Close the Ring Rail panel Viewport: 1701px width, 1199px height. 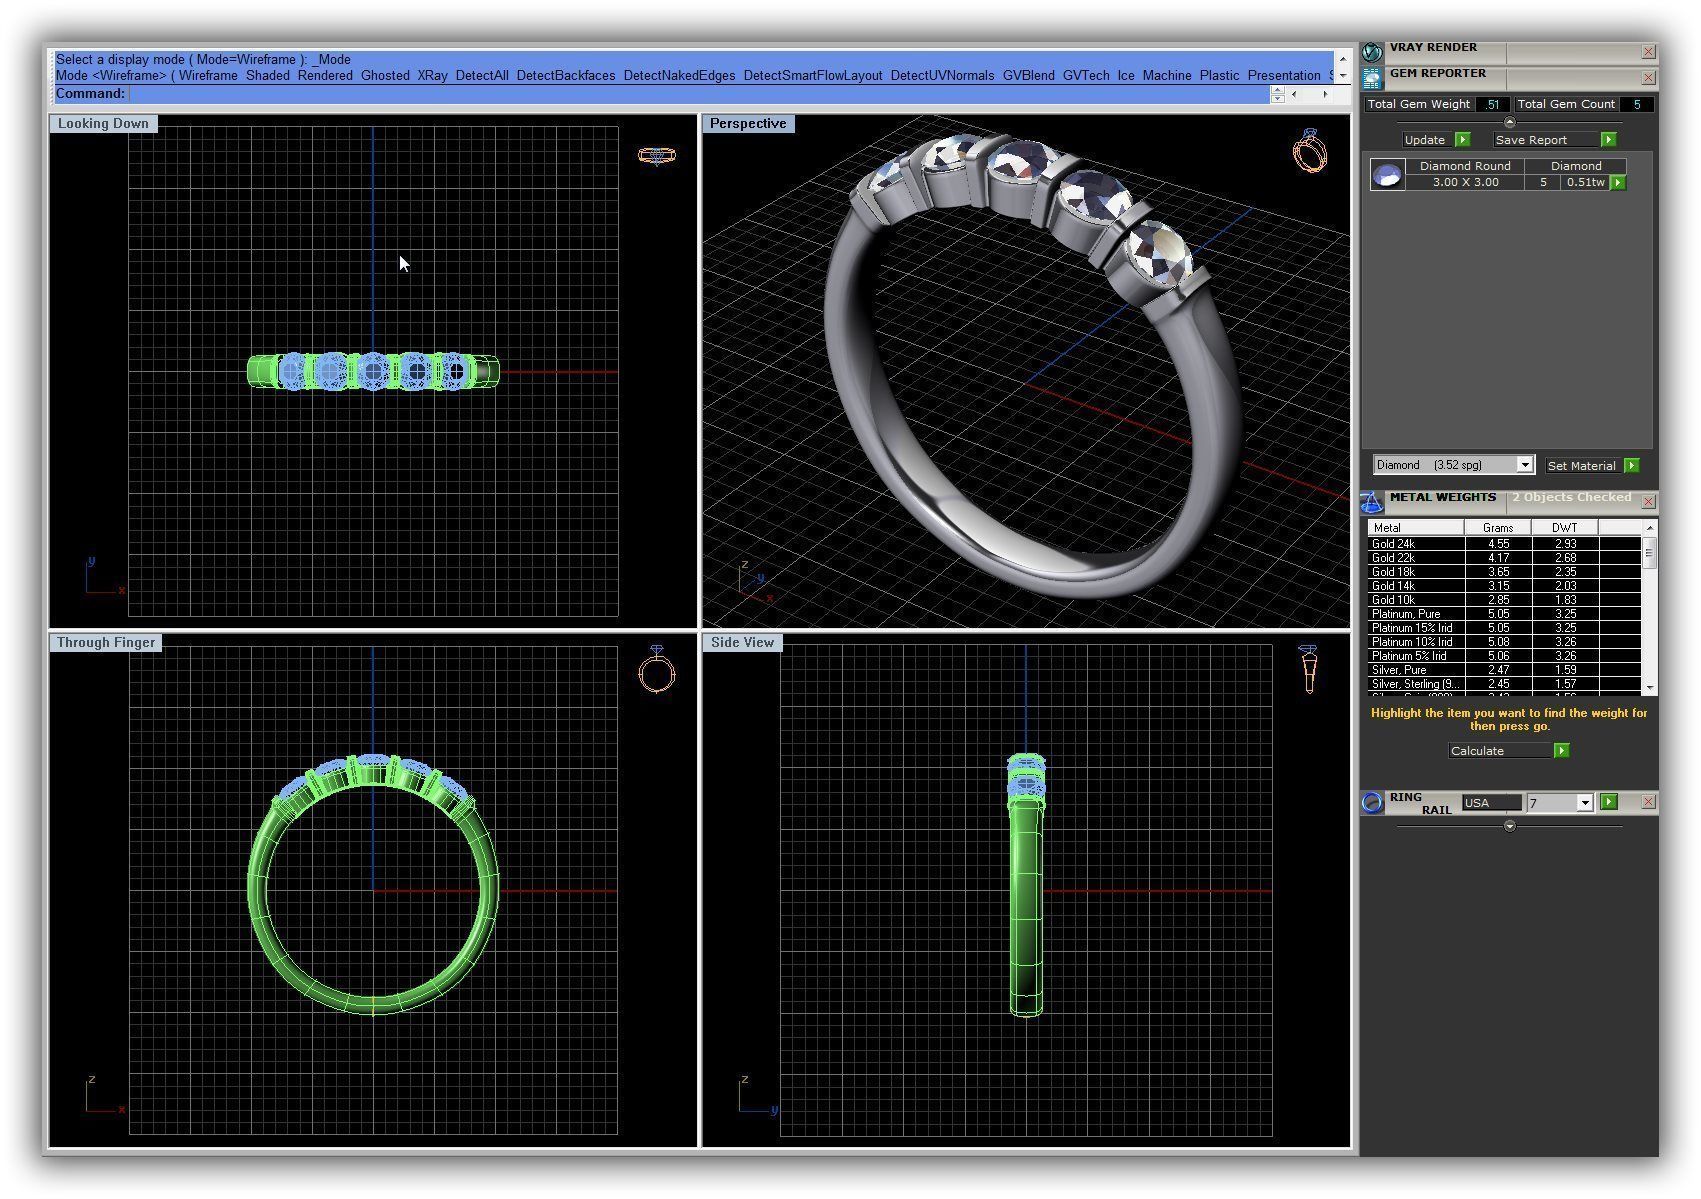pyautogui.click(x=1648, y=802)
